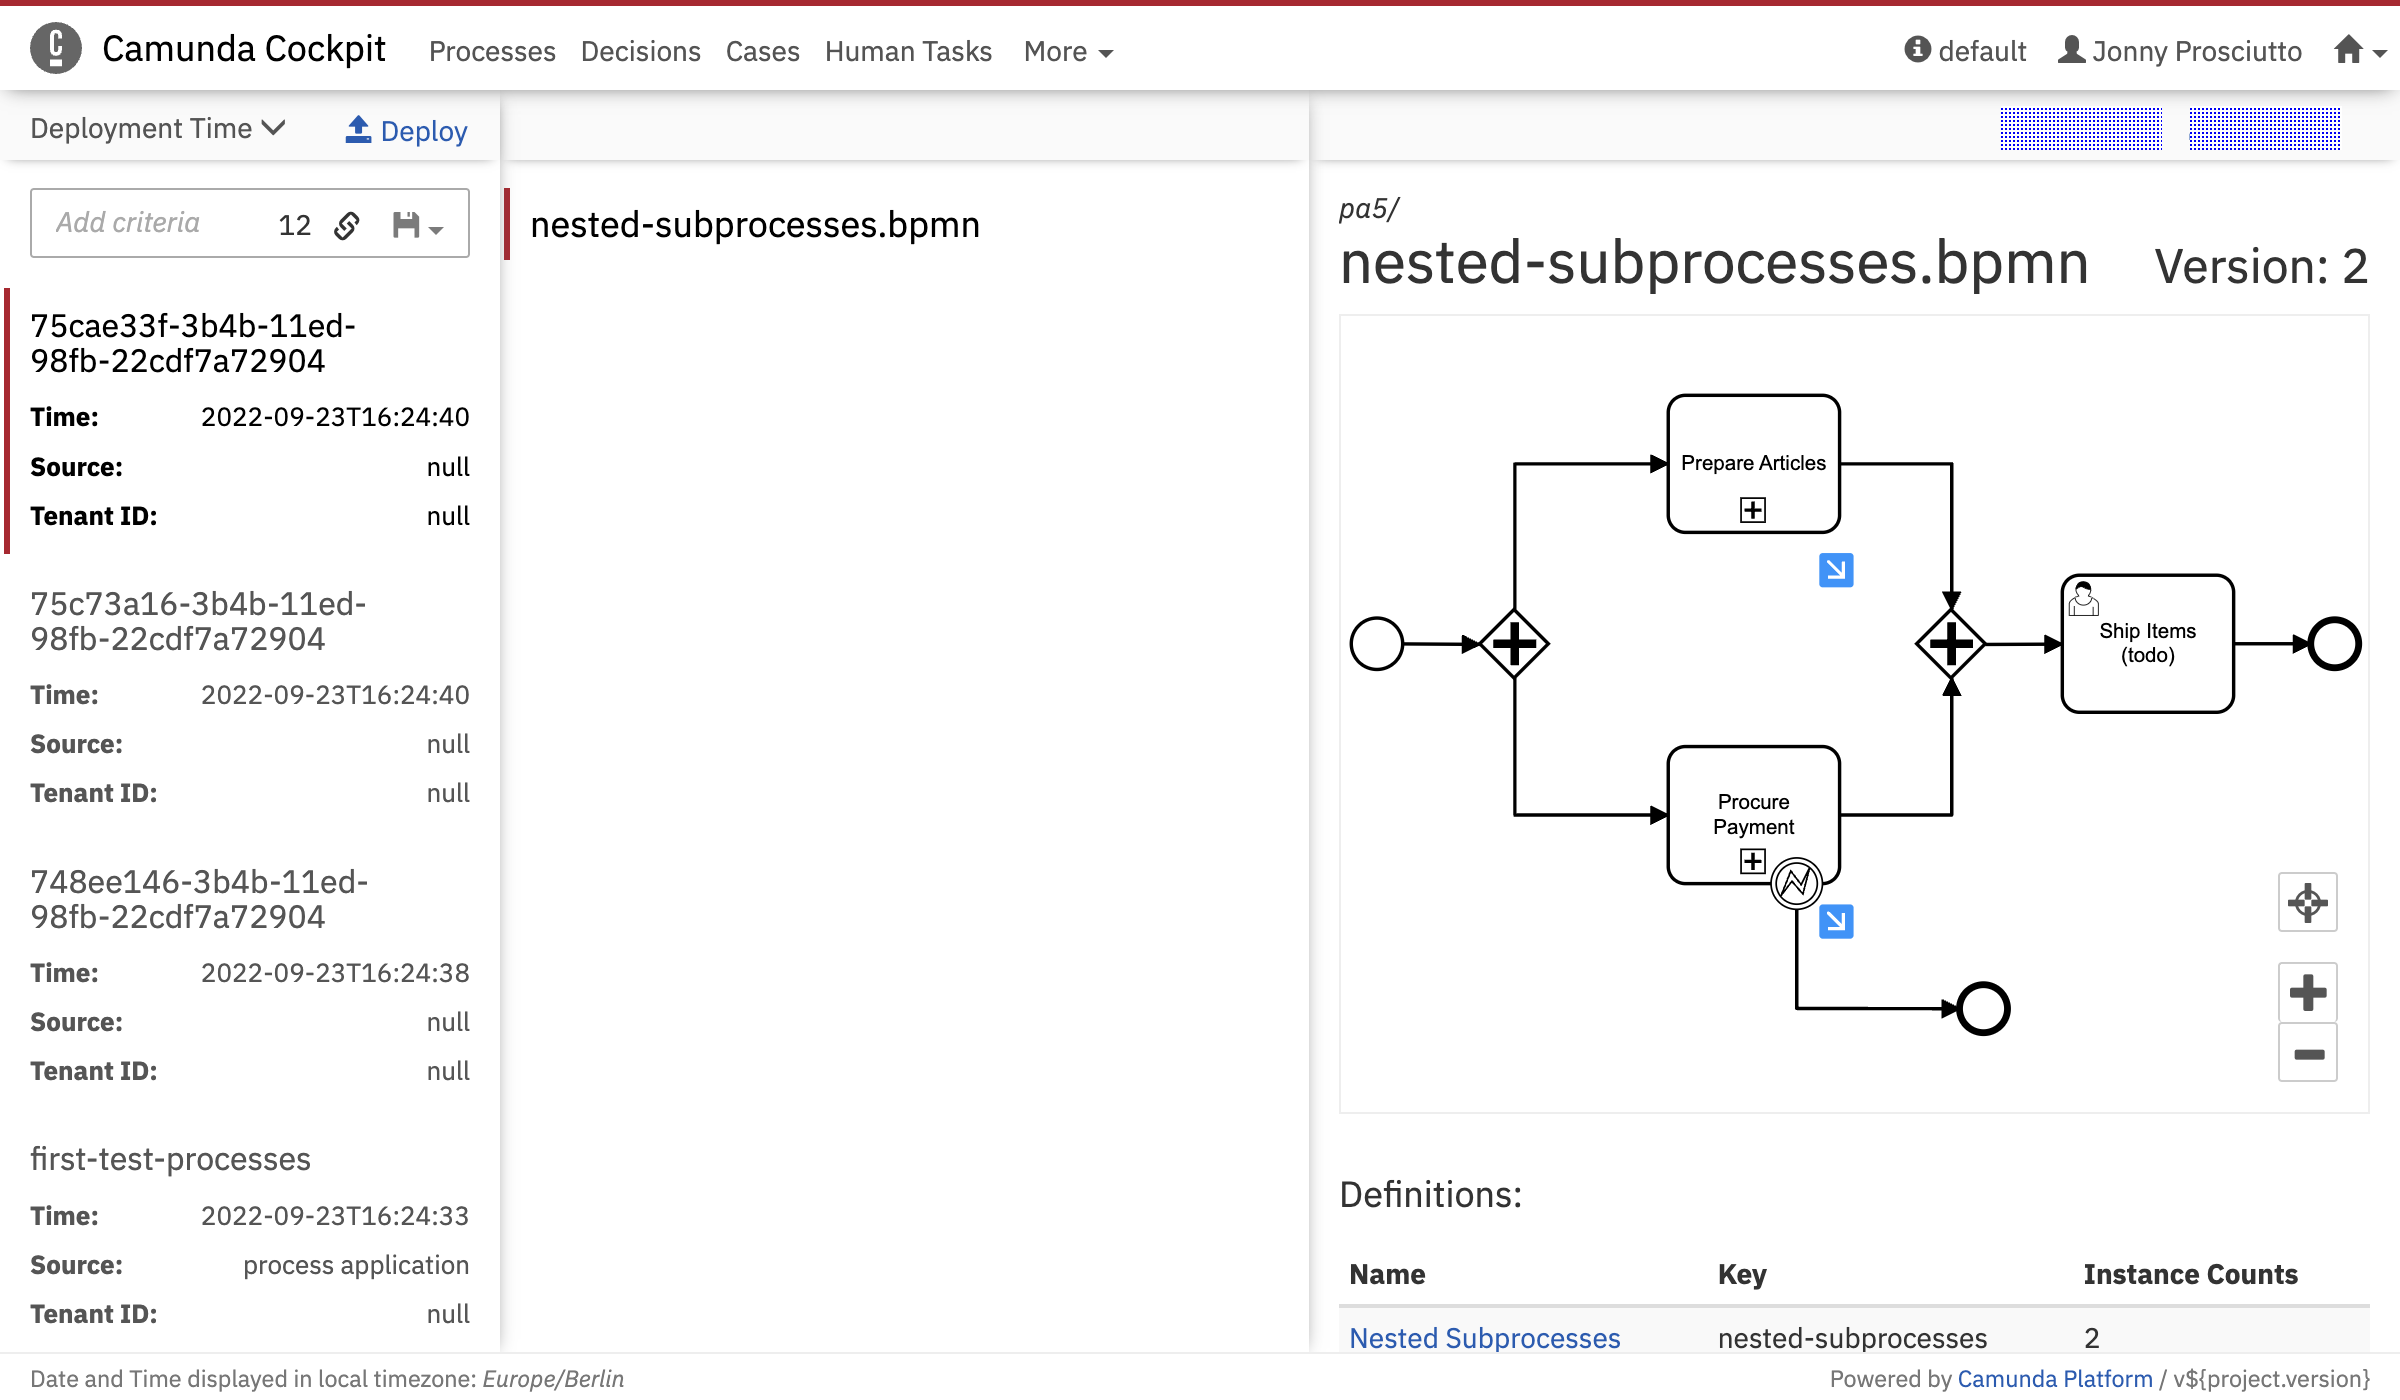Open the save filter dropdown
Screen dimensions: 2400x1400
coord(417,225)
